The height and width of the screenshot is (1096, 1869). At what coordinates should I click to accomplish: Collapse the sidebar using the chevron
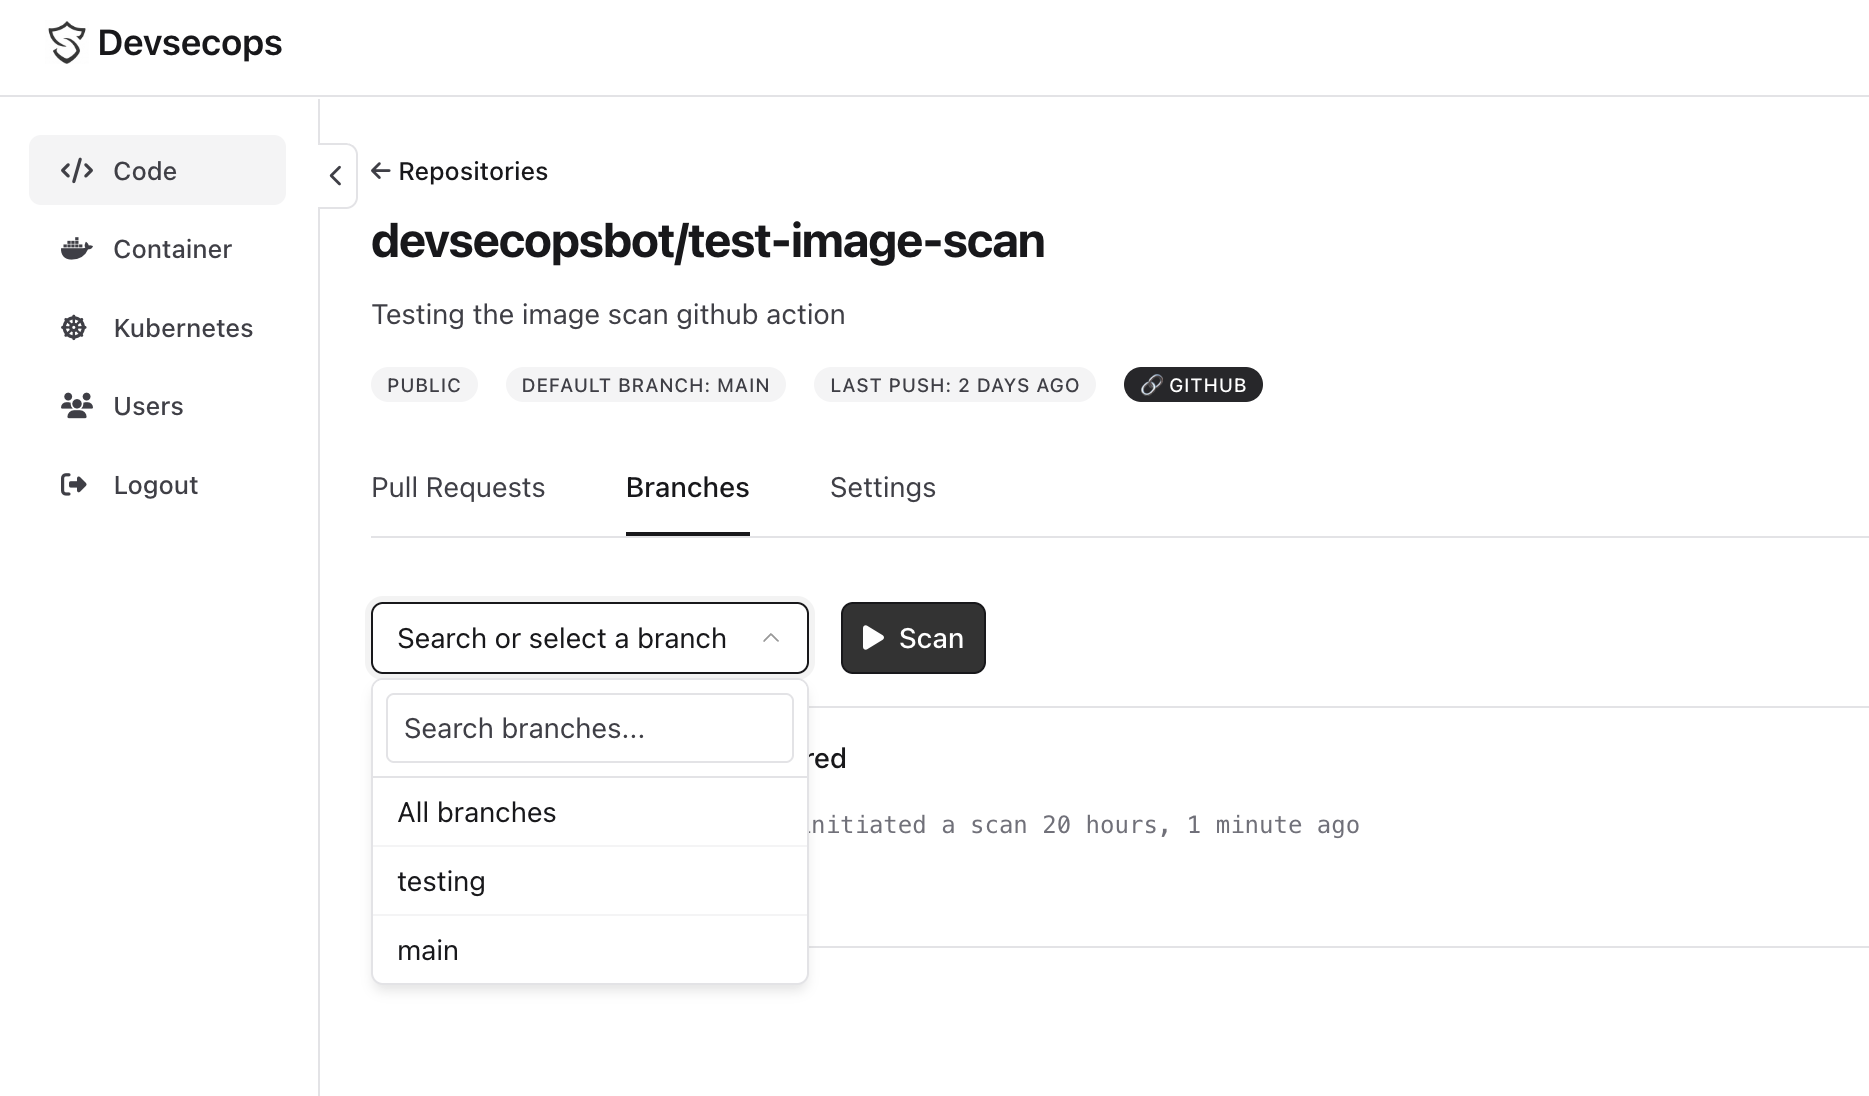coord(336,176)
